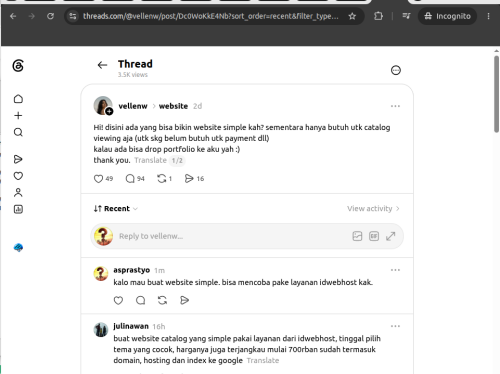Open browser three-dot menu
Image resolution: width=500 pixels, height=374 pixels.
(x=488, y=16)
